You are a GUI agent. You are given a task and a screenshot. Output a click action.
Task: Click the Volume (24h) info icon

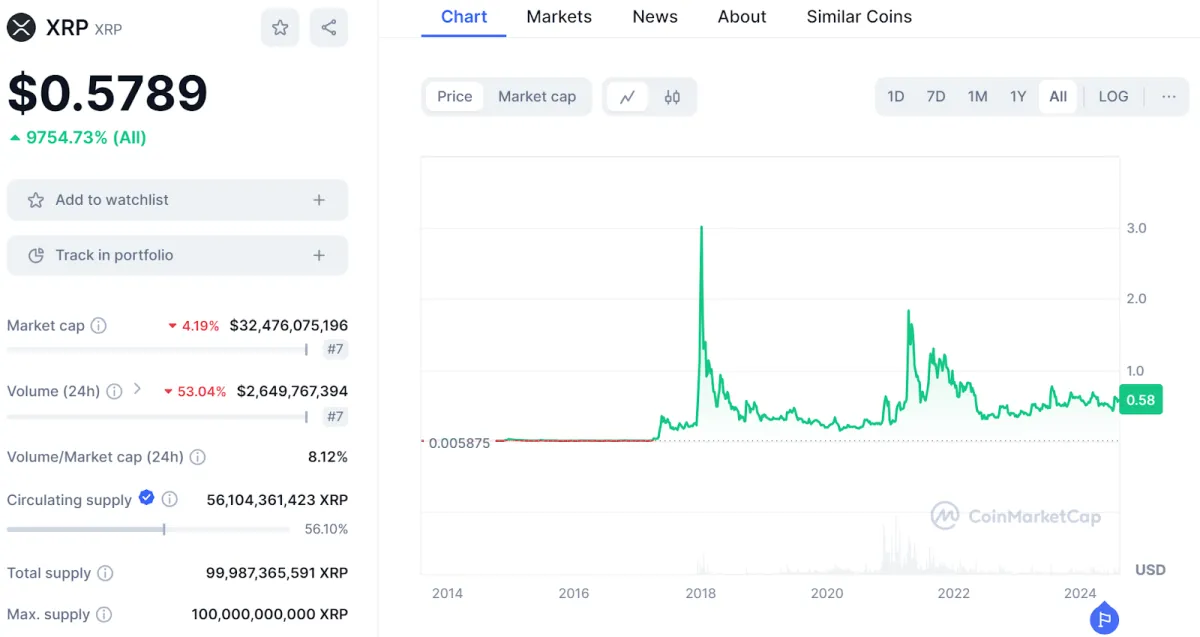(115, 391)
